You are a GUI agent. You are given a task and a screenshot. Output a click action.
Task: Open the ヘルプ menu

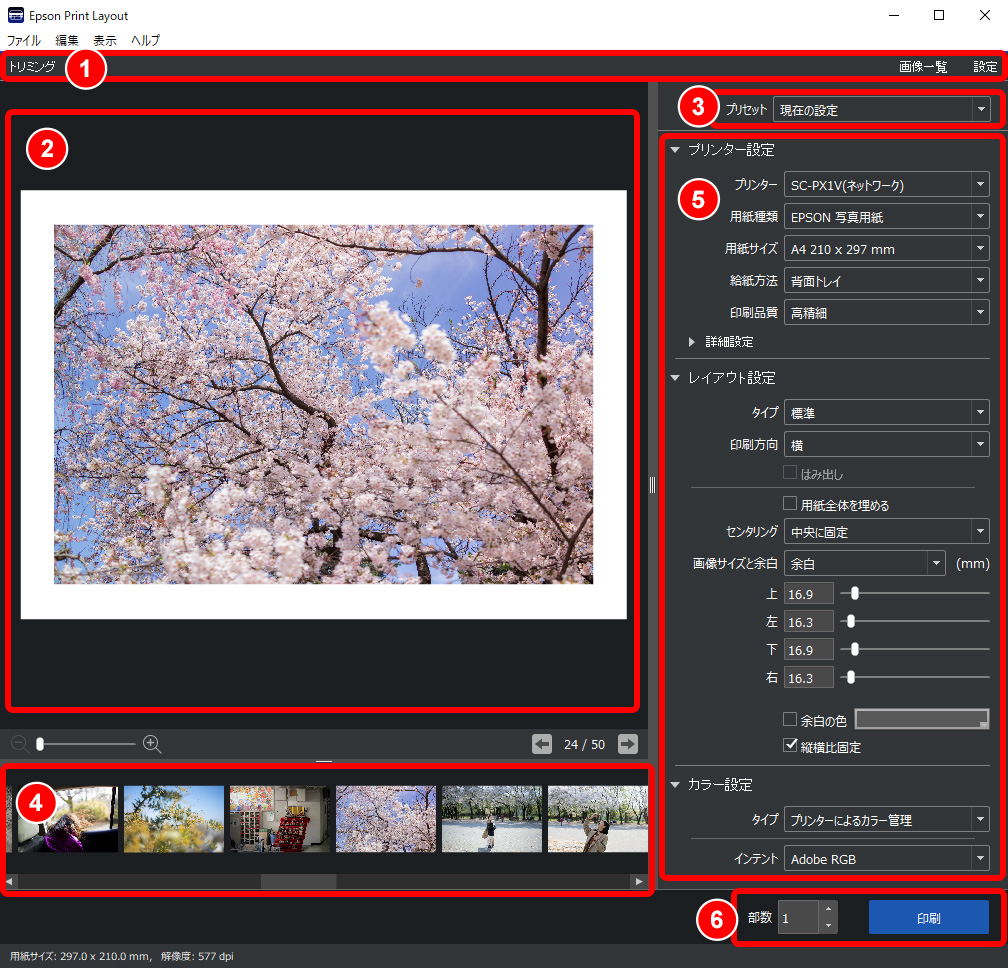click(x=145, y=40)
